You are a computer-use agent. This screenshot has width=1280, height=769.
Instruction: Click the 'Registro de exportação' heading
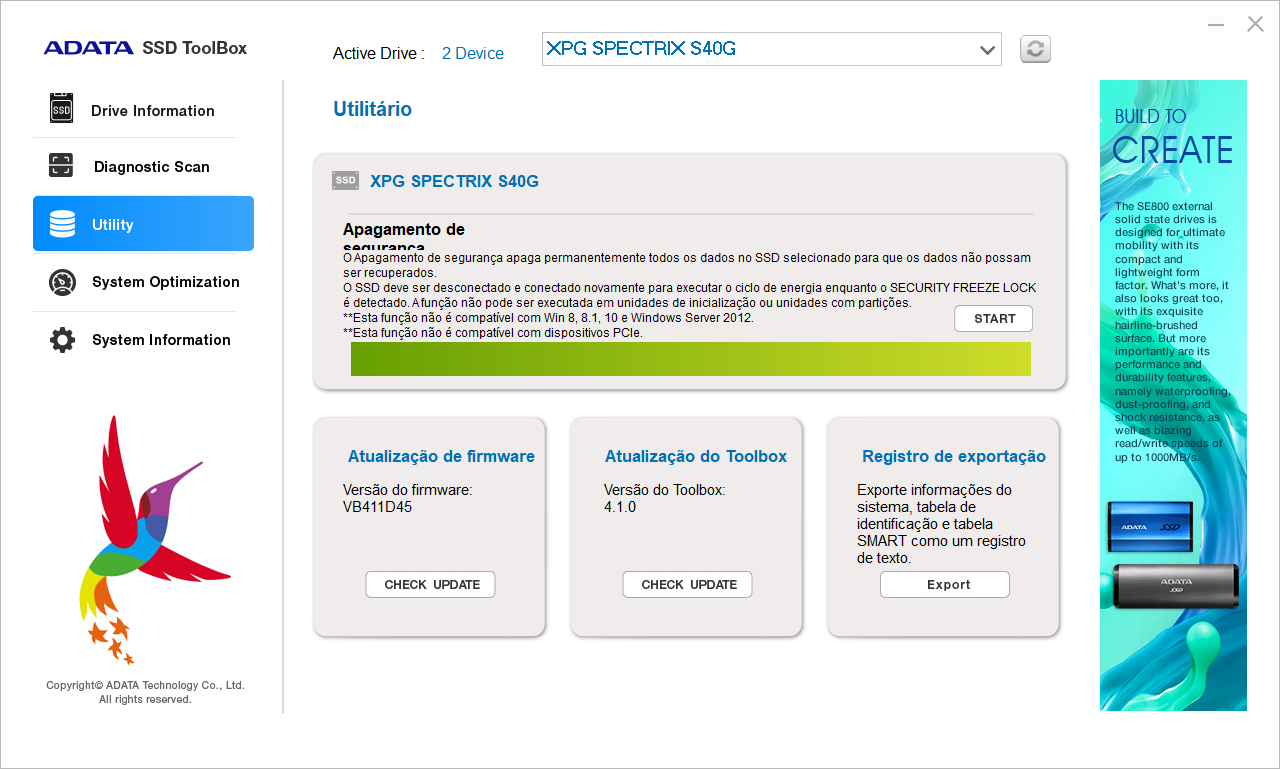[x=954, y=457]
